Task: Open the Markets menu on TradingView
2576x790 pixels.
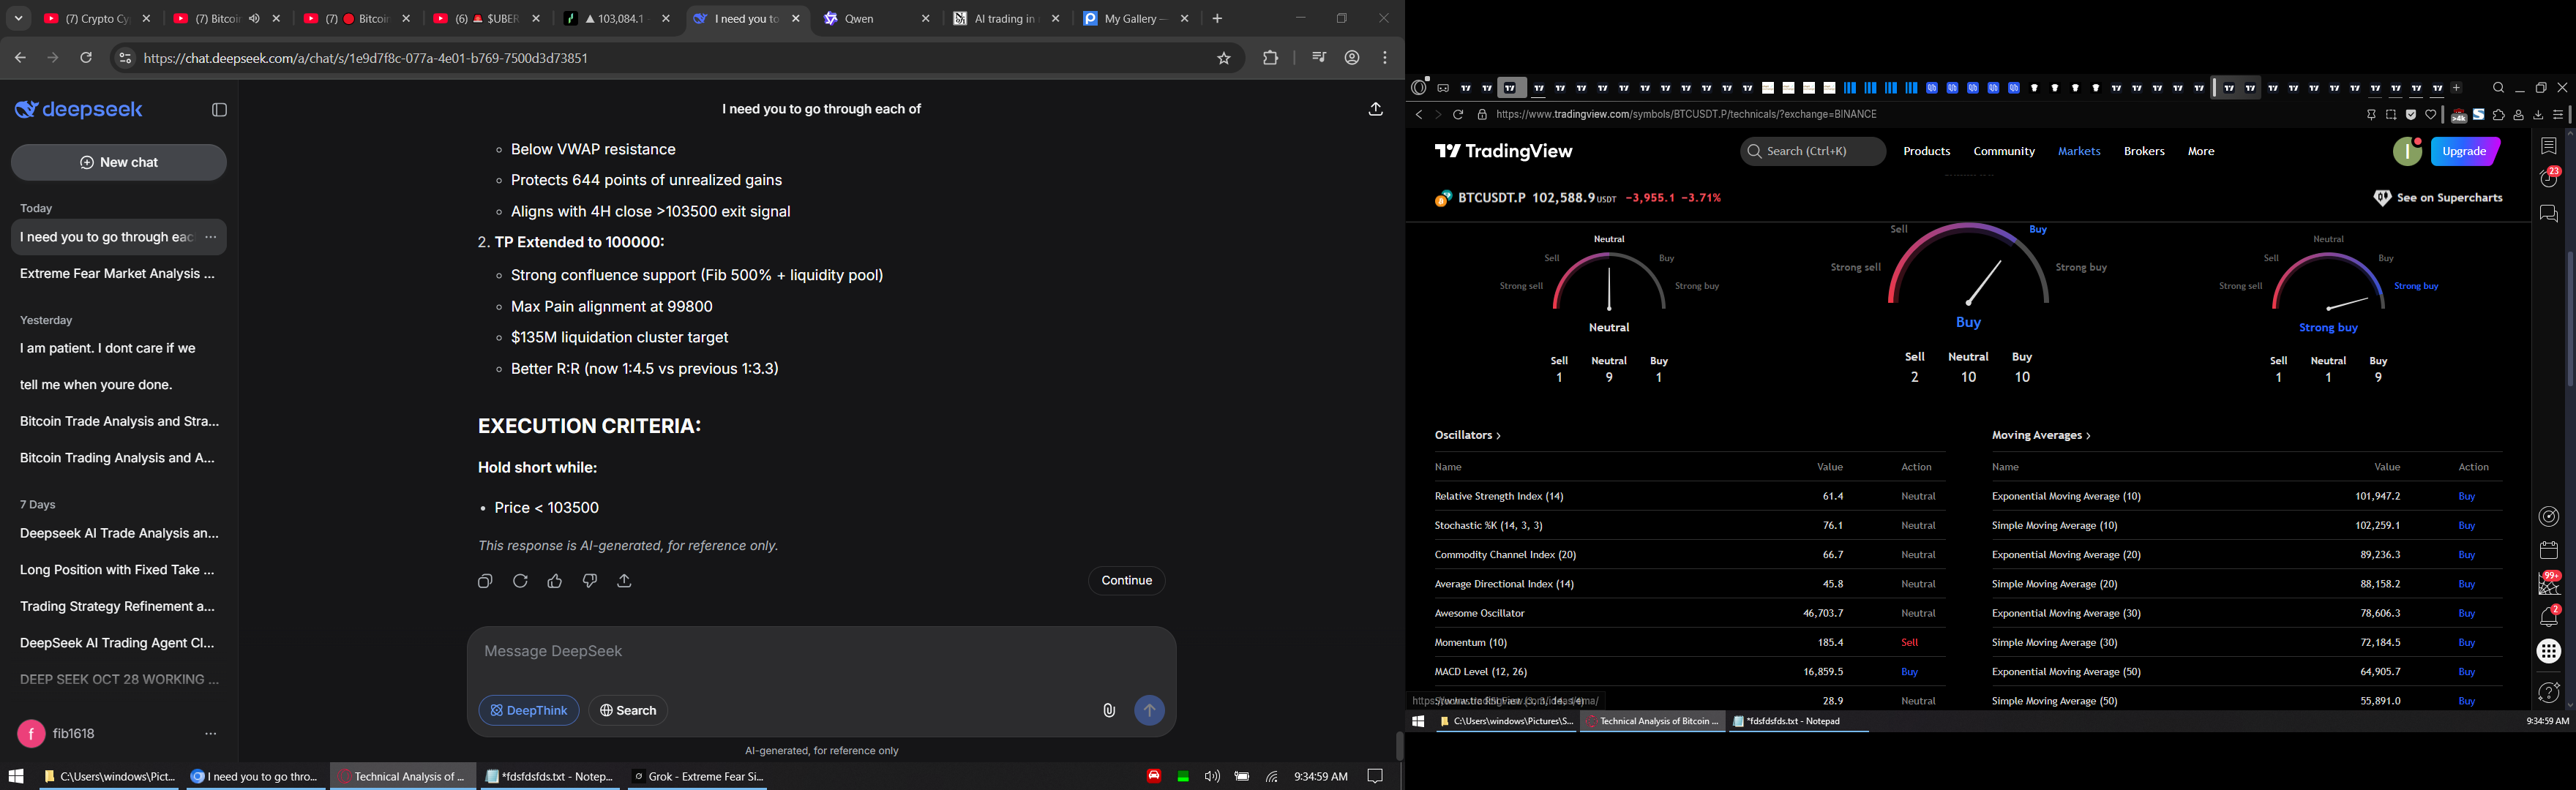Action: (x=2078, y=151)
